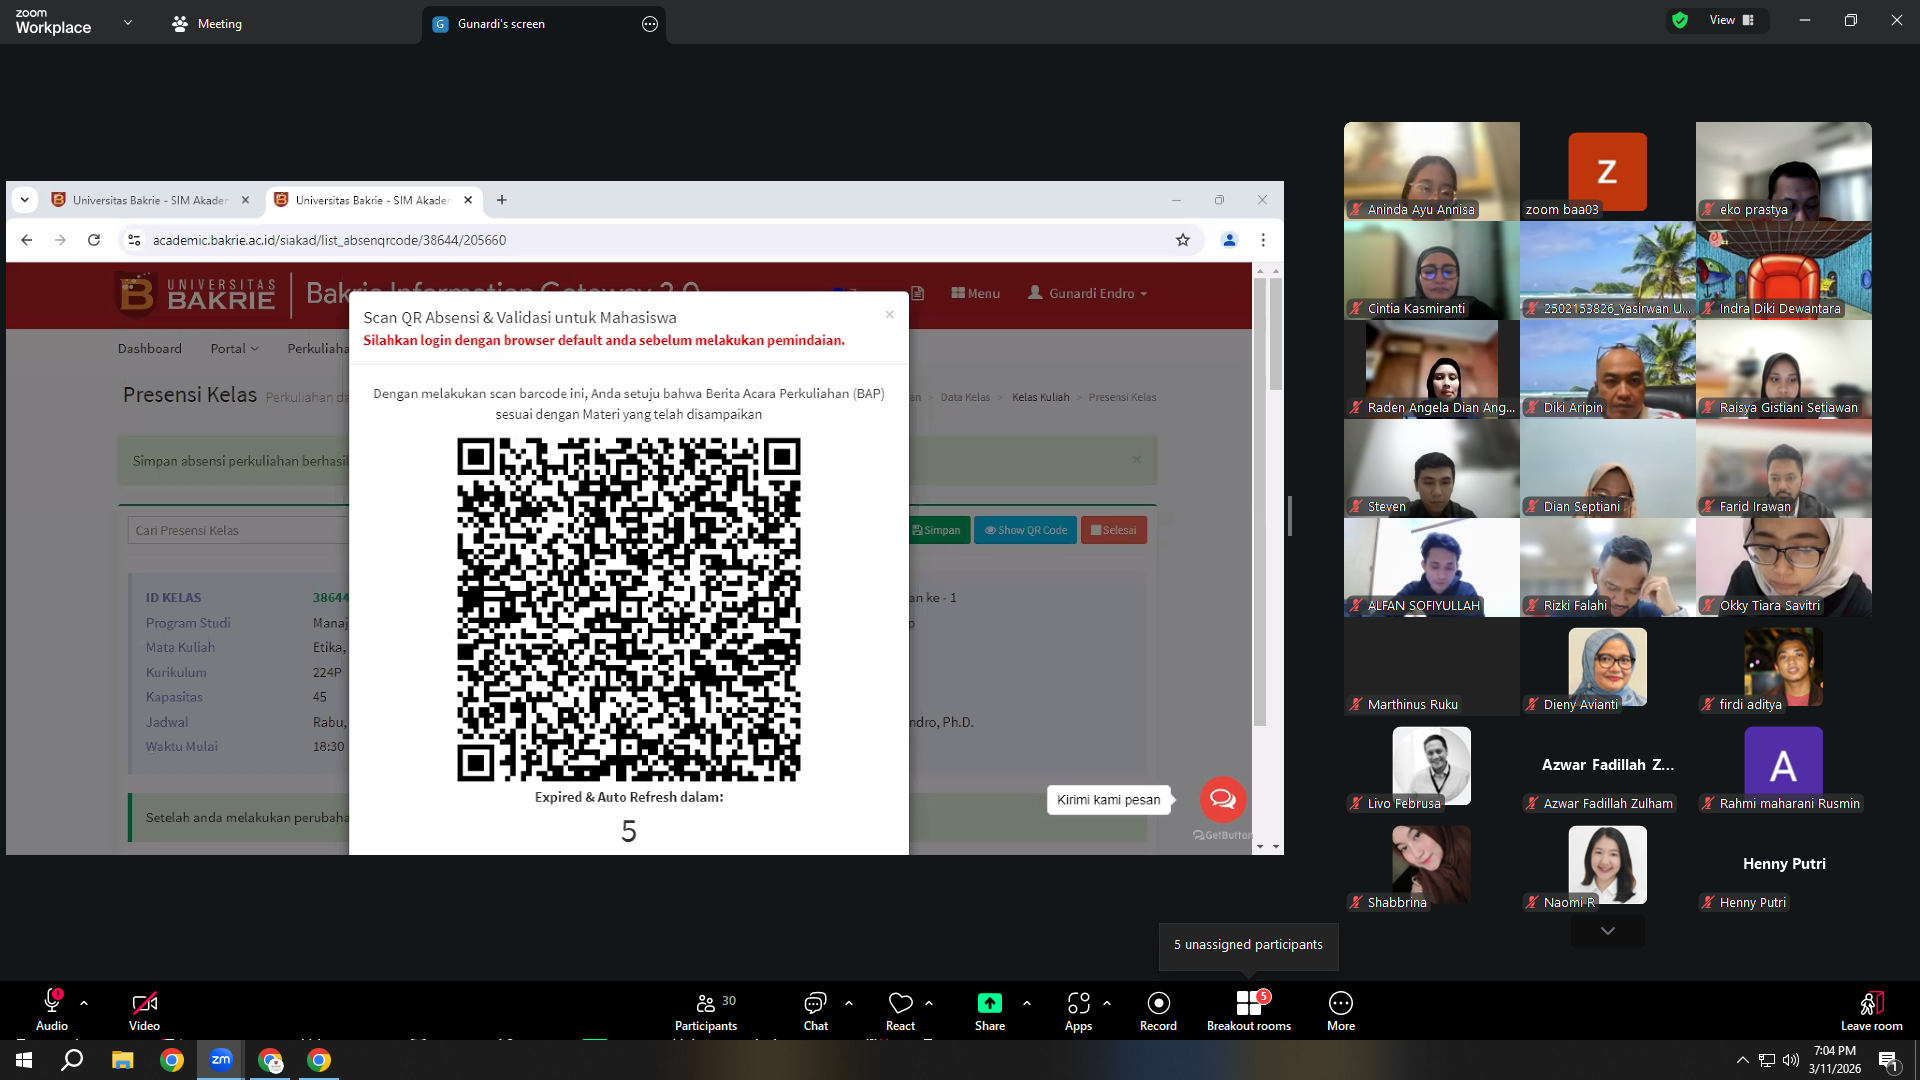Select Shabbrina's participant tile
The height and width of the screenshot is (1080, 1920).
click(x=1432, y=864)
